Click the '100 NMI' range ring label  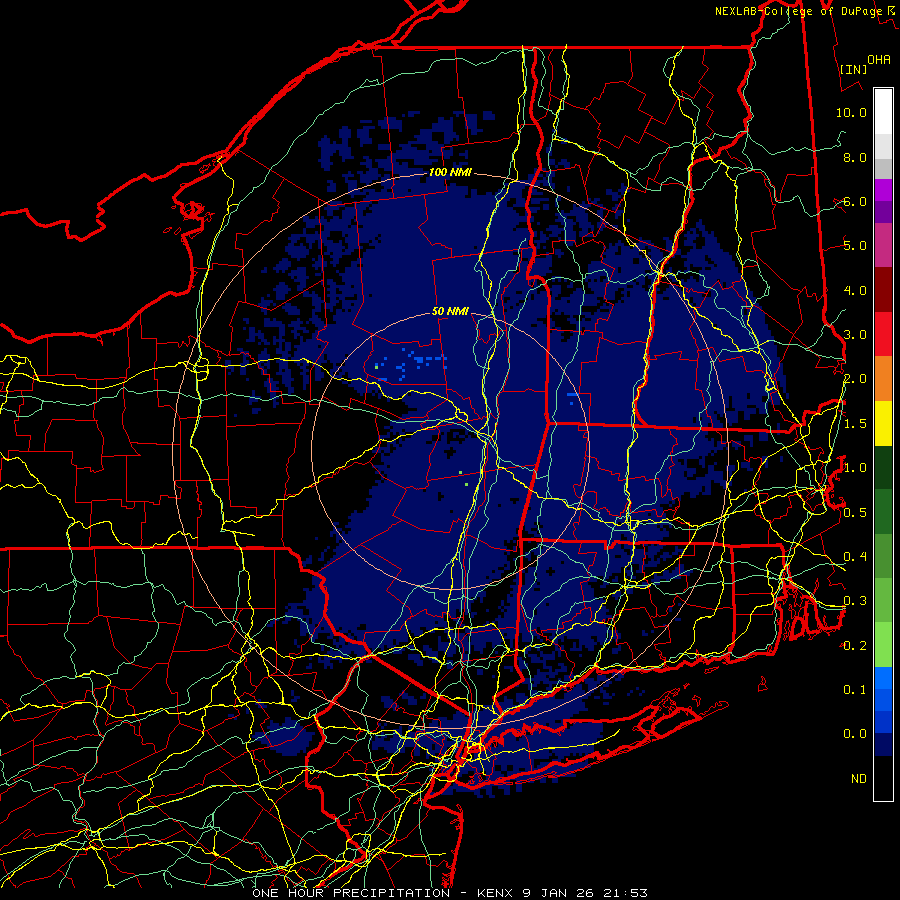450,172
